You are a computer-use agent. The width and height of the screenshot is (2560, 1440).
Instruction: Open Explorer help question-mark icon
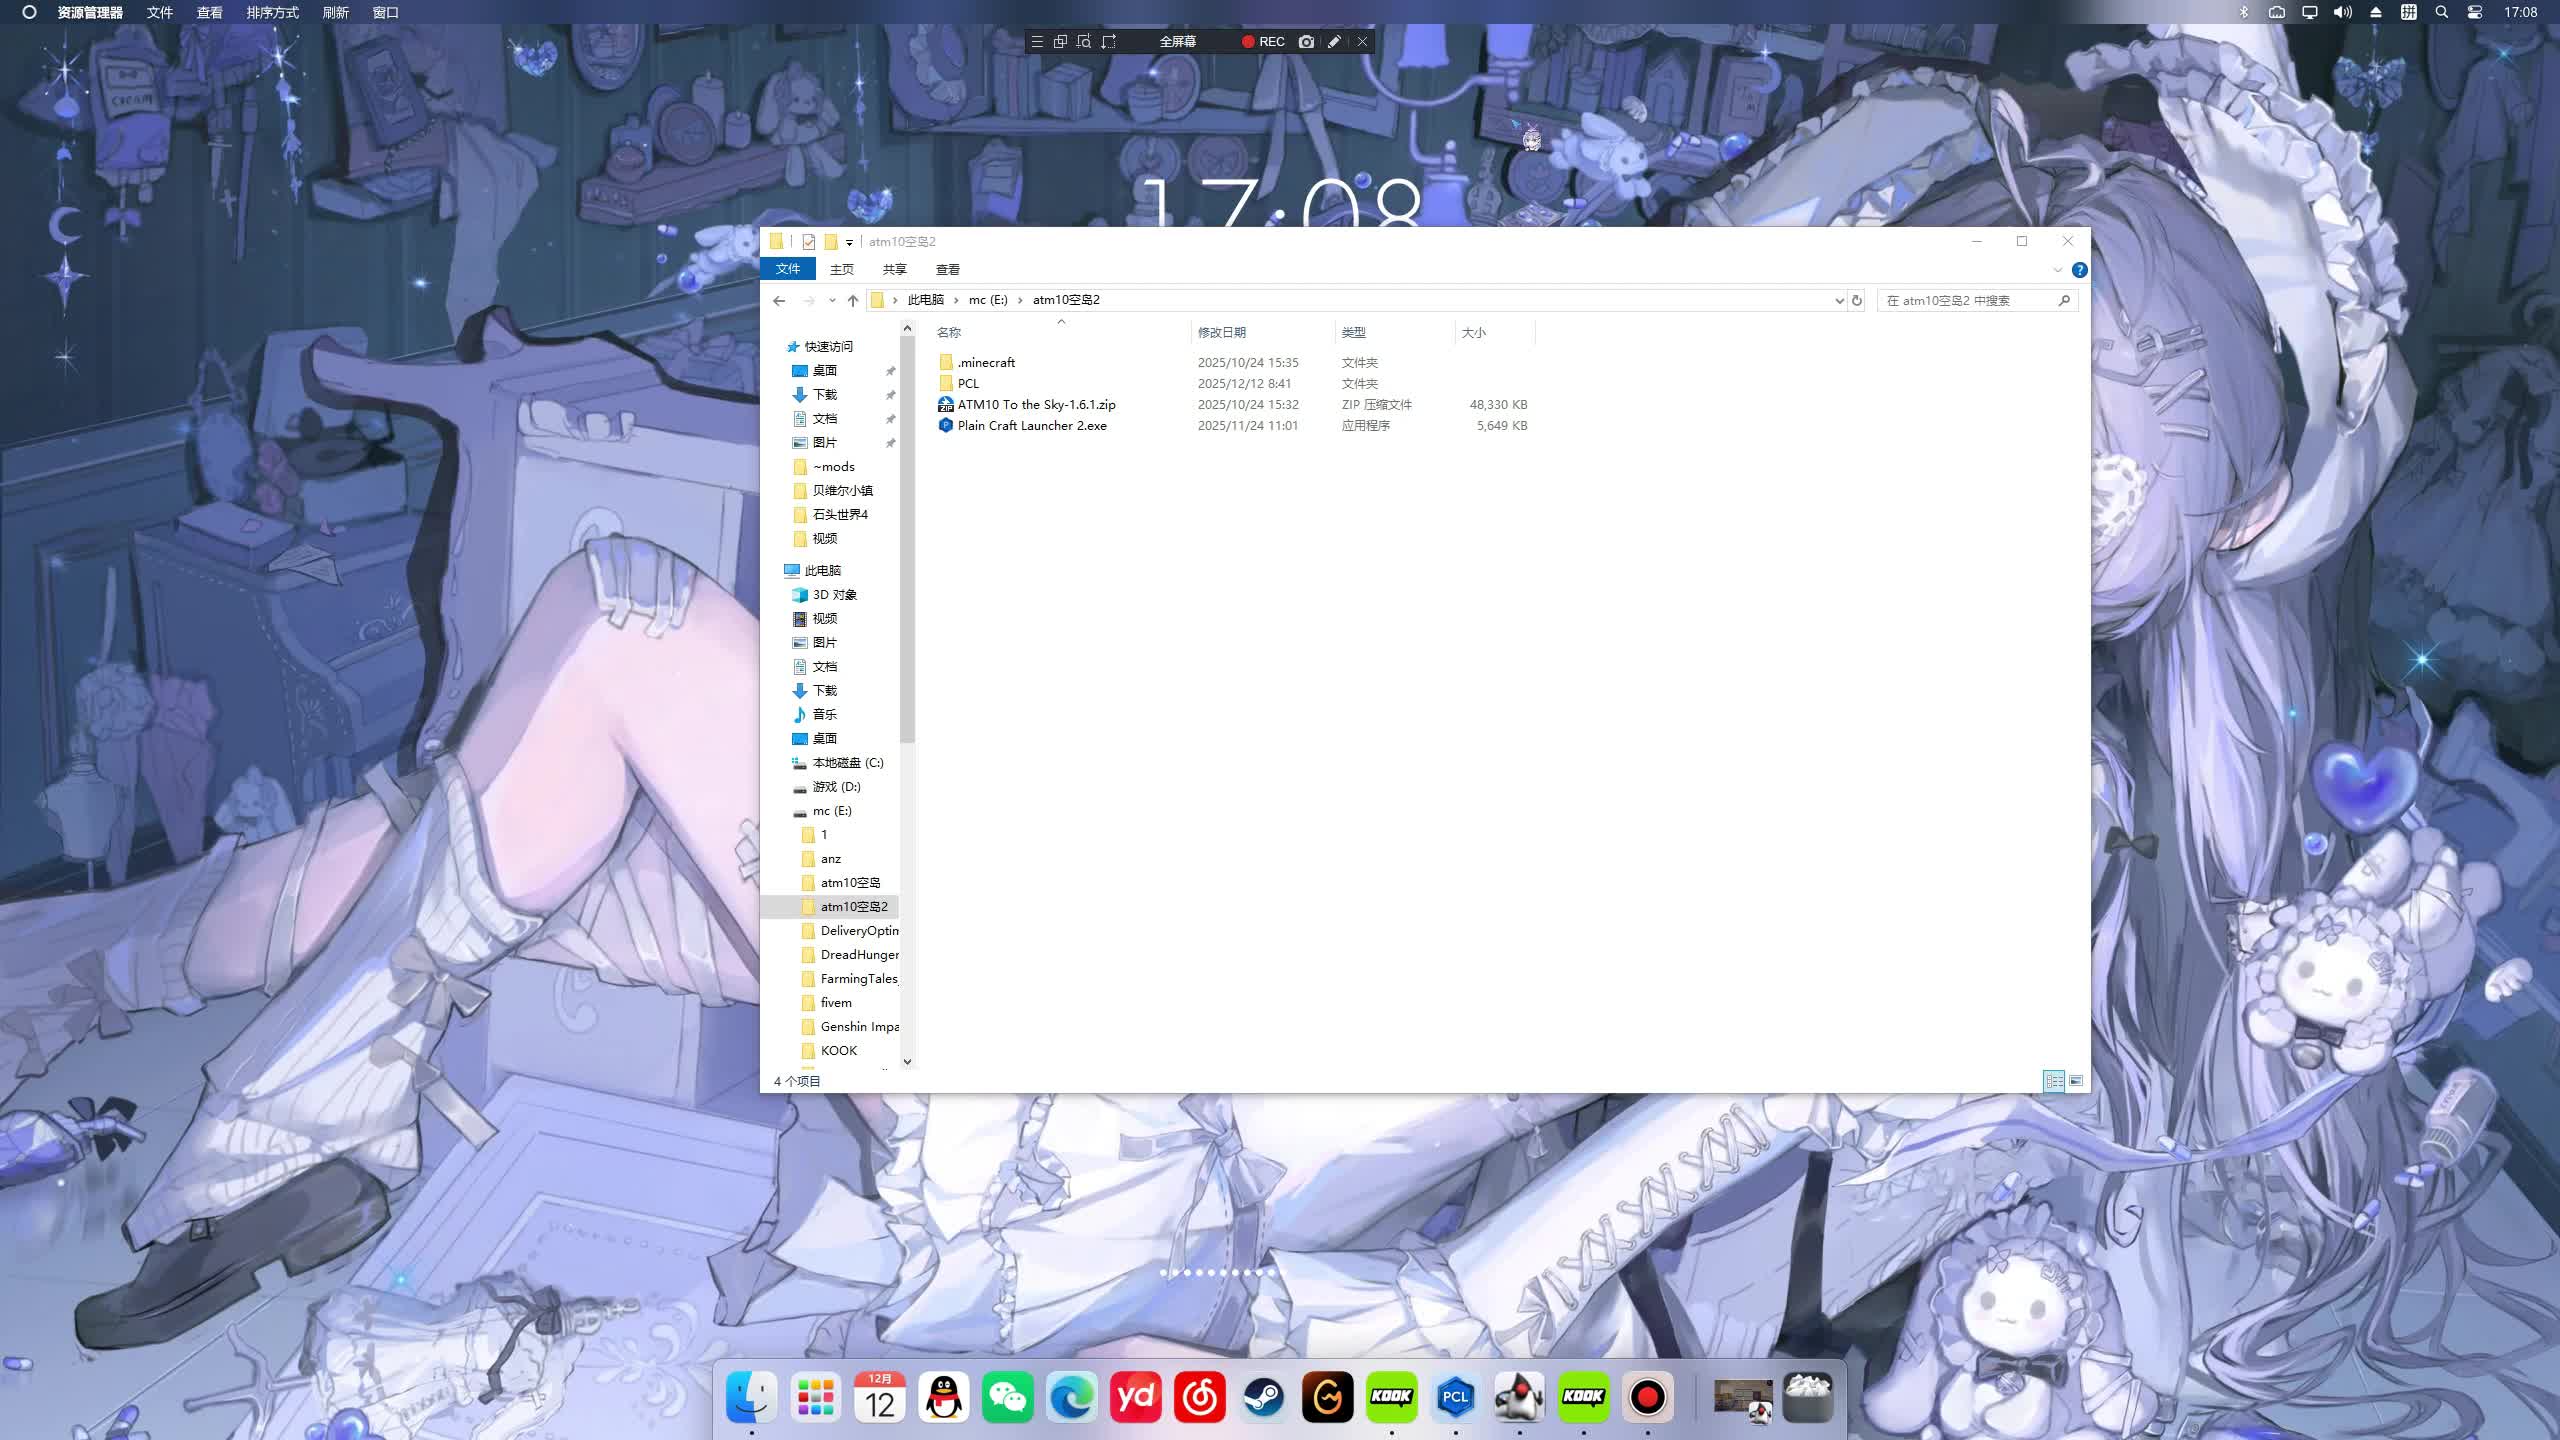(x=2079, y=270)
